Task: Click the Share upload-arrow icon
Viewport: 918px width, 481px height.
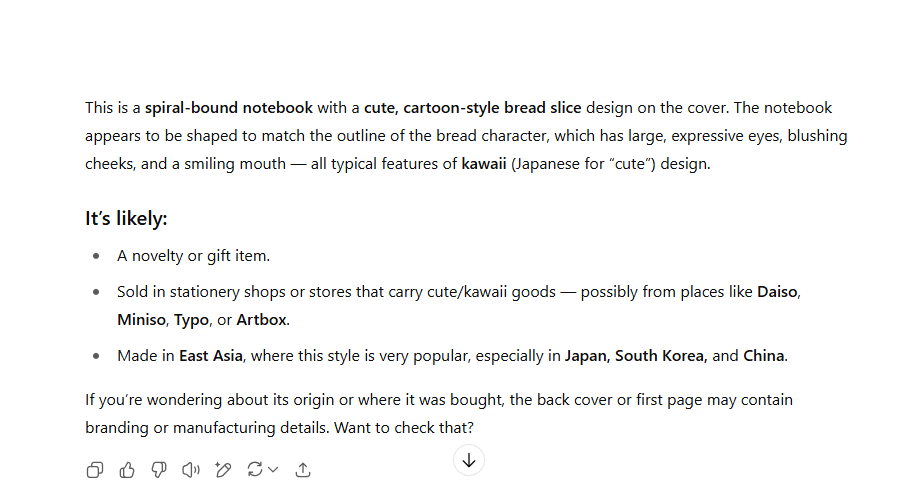Action: pos(304,470)
